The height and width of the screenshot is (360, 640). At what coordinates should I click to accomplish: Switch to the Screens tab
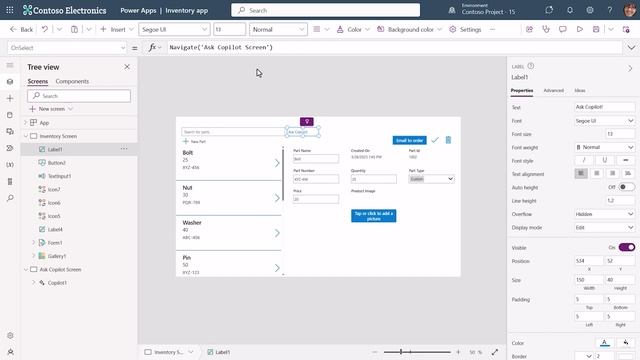38,81
